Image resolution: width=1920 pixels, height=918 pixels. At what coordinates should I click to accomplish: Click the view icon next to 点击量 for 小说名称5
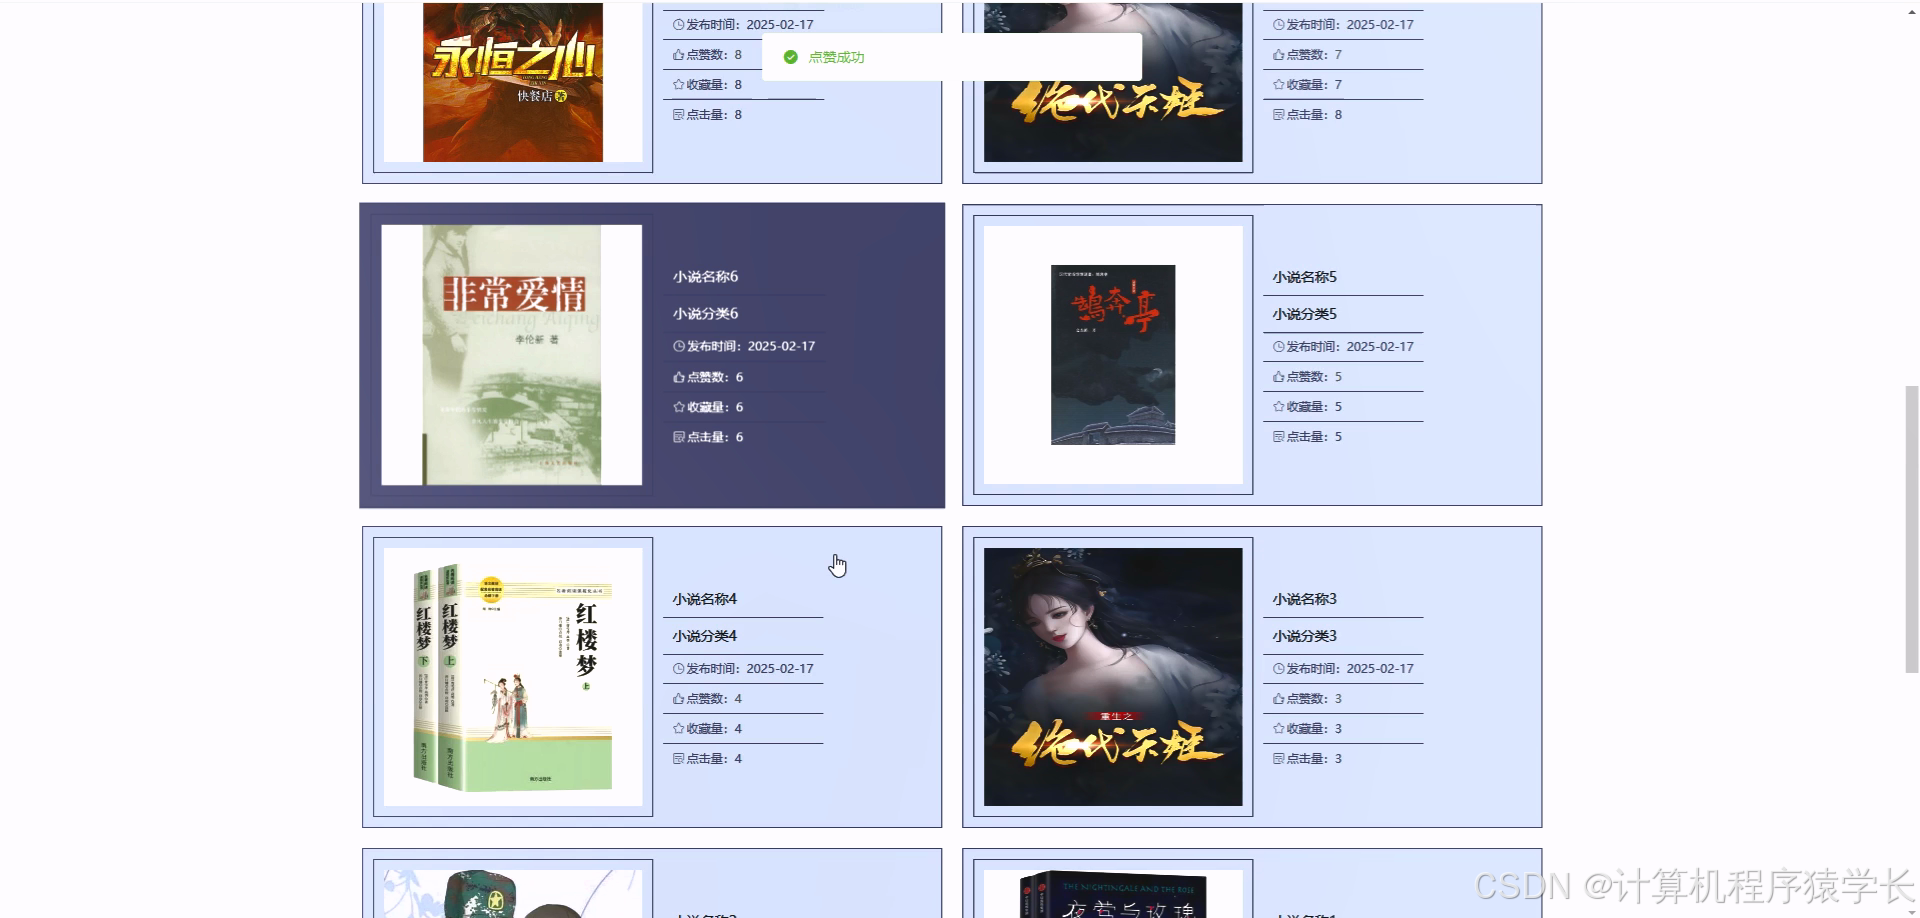(x=1277, y=436)
